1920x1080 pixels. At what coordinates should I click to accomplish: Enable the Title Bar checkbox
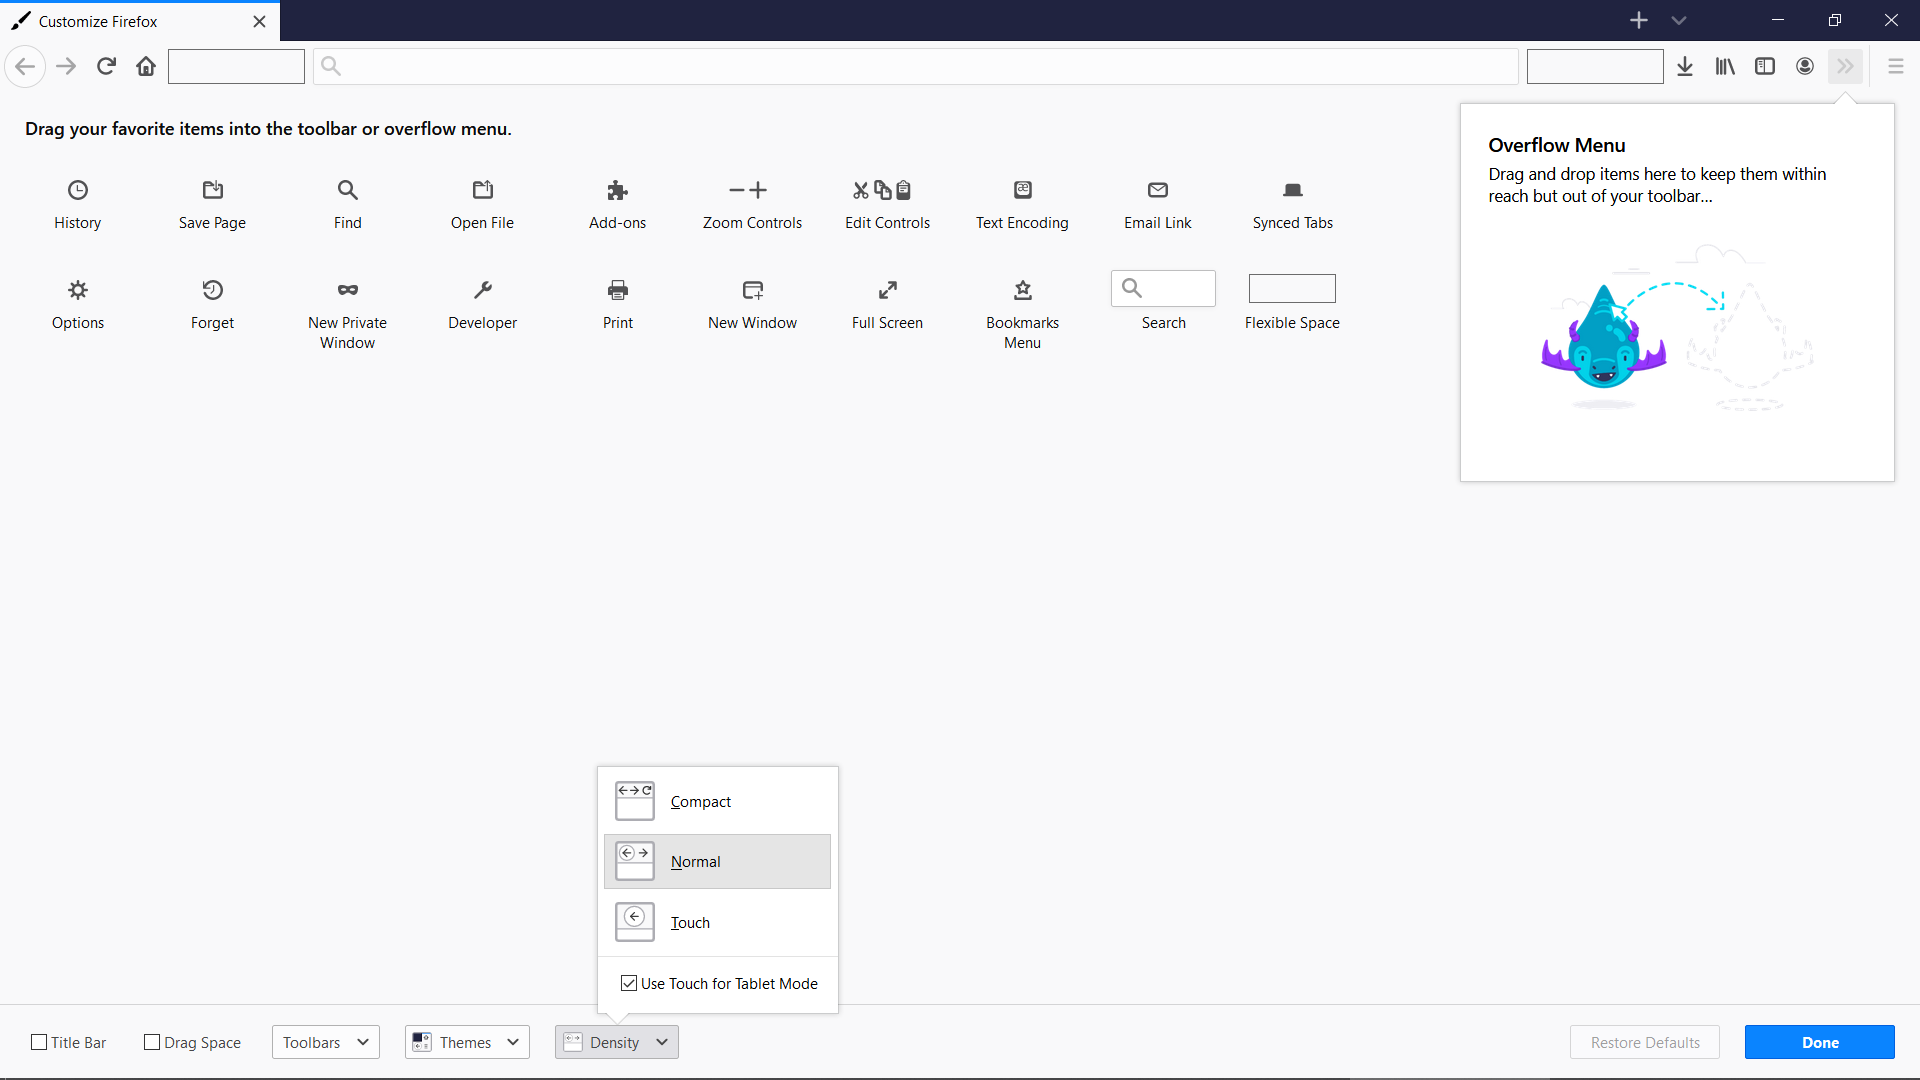tap(40, 1042)
